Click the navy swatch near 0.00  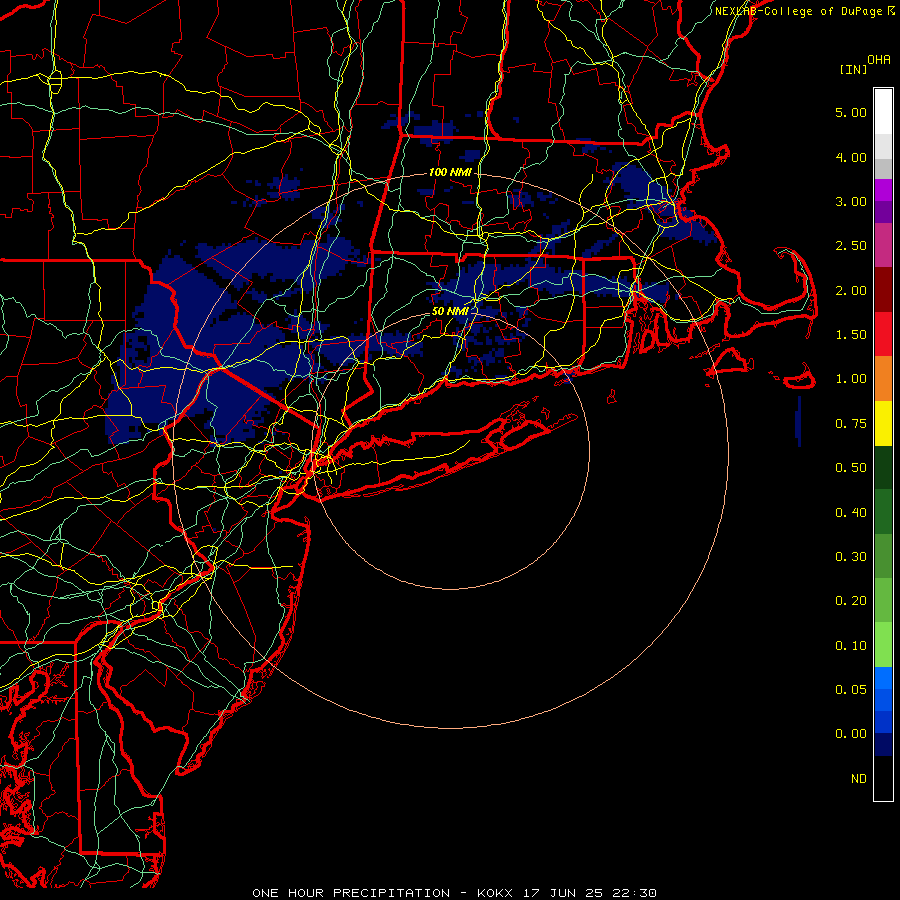[x=883, y=744]
